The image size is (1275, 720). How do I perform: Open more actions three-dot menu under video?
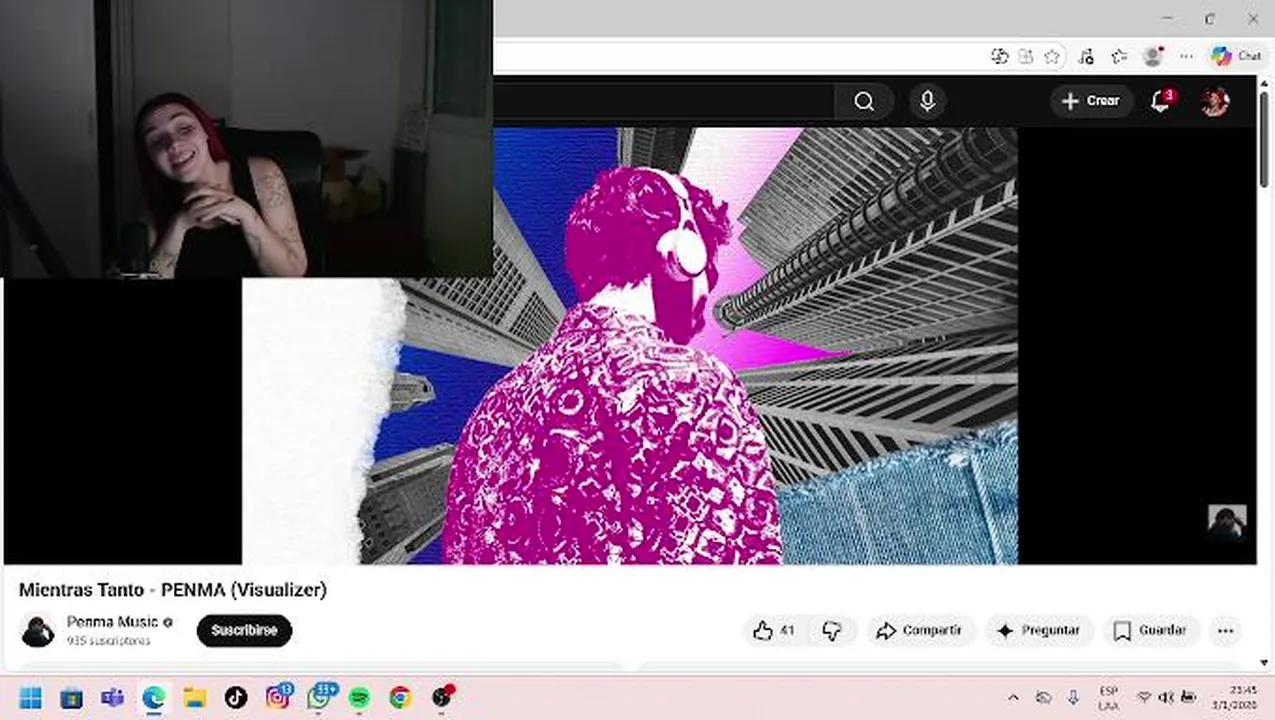coord(1225,630)
